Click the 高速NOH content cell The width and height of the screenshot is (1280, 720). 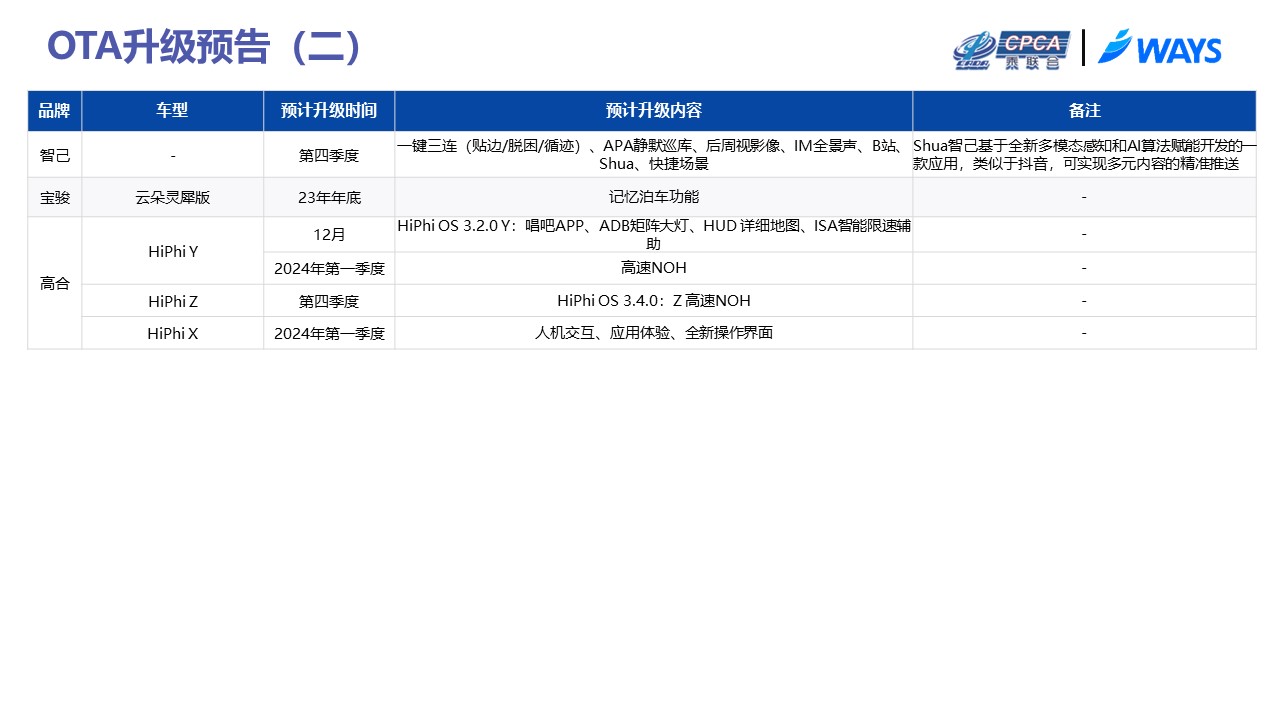tap(653, 268)
